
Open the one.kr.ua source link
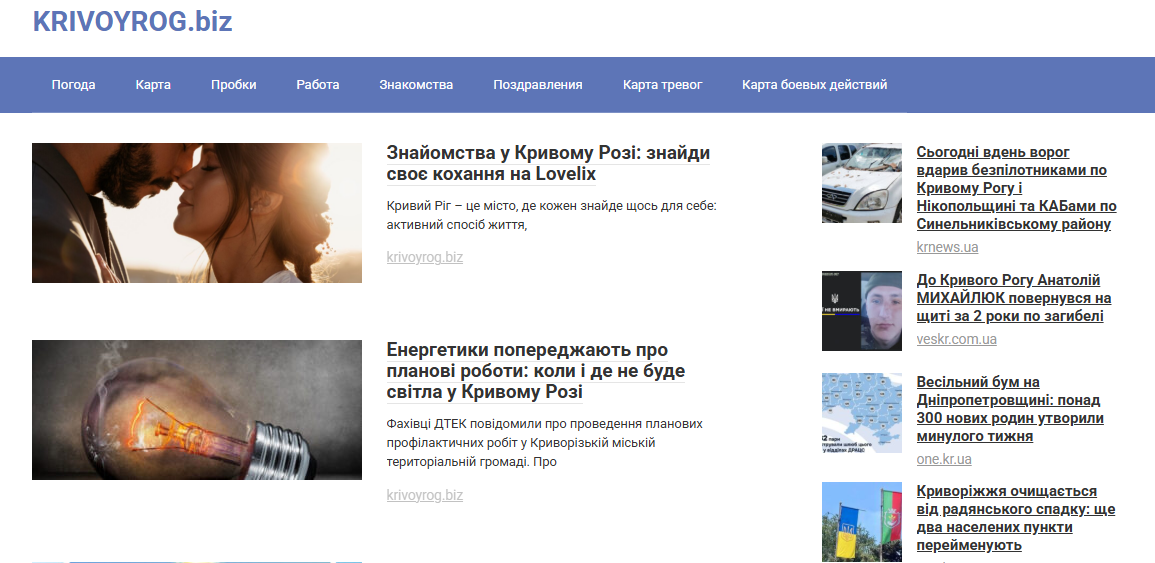coord(944,459)
